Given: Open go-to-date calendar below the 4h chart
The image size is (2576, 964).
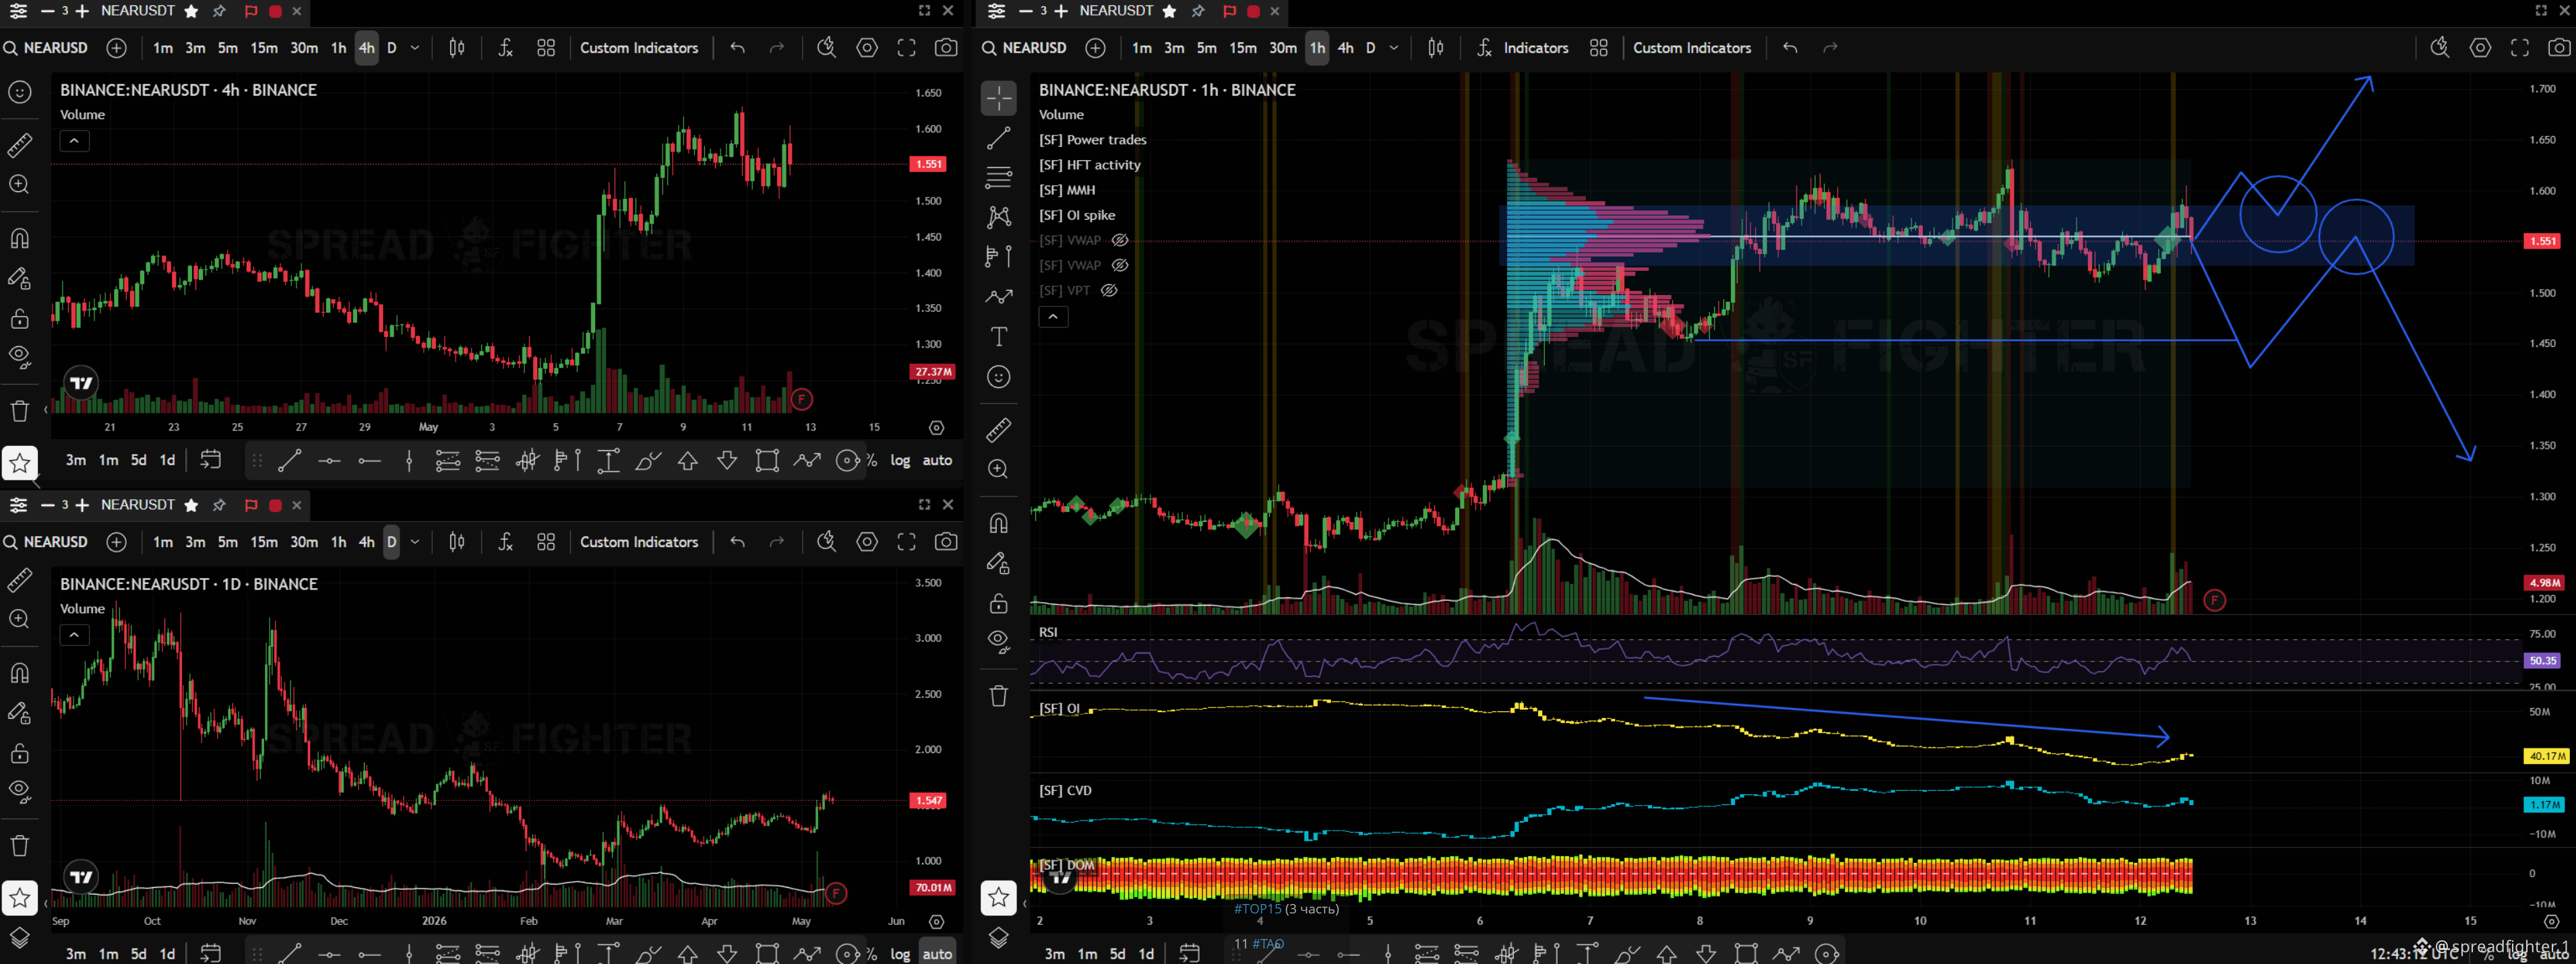Looking at the screenshot, I should click(210, 460).
